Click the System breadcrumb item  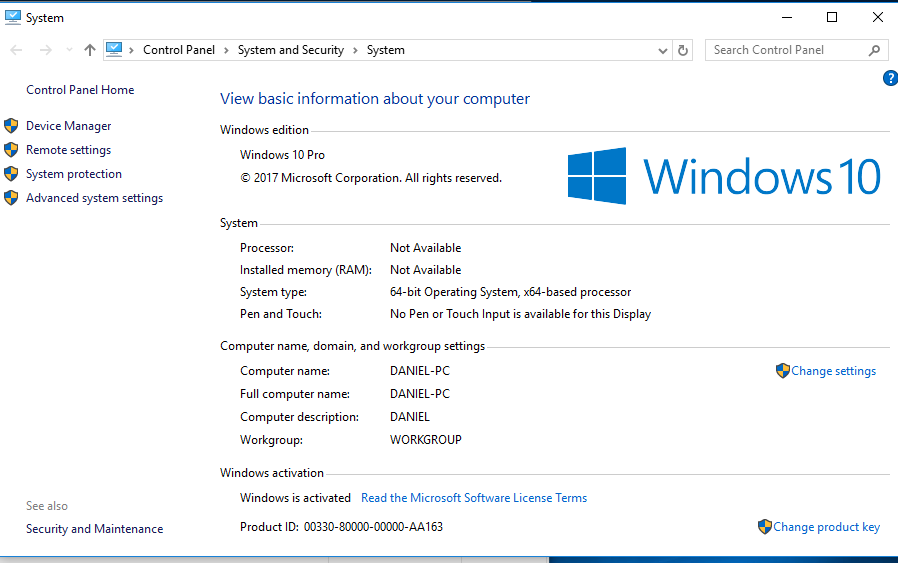coord(385,50)
